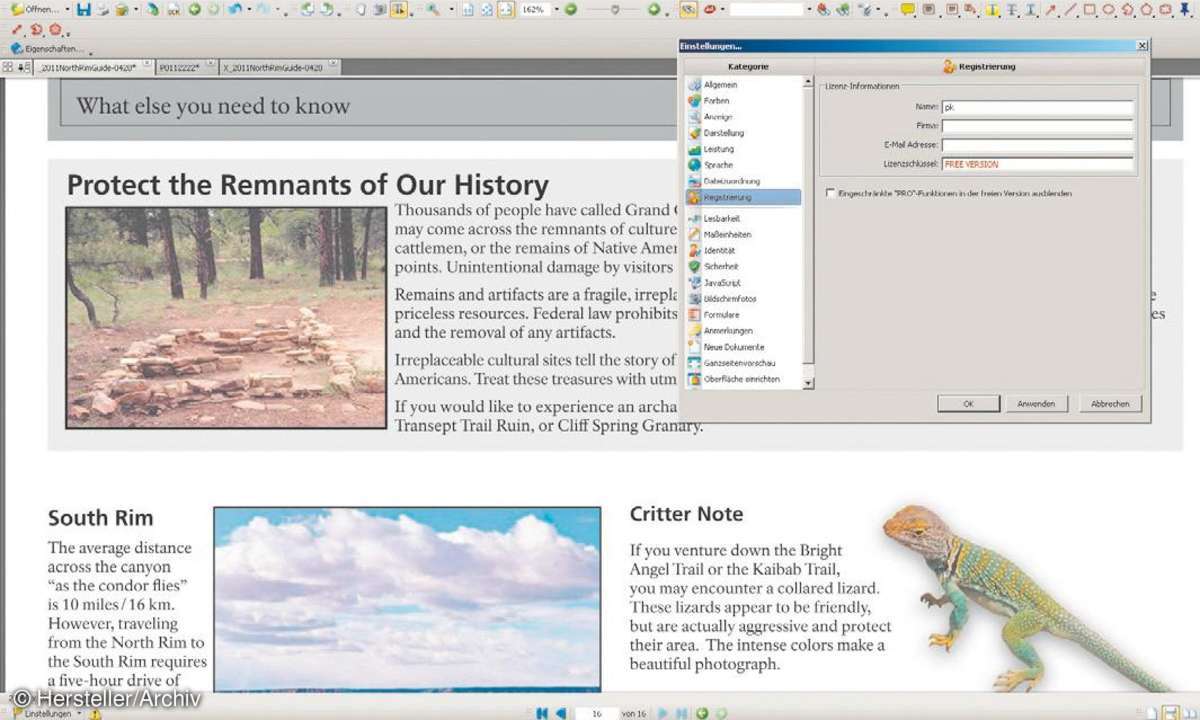Go to previous page arrow
Image resolution: width=1200 pixels, height=720 pixels.
tap(561, 713)
